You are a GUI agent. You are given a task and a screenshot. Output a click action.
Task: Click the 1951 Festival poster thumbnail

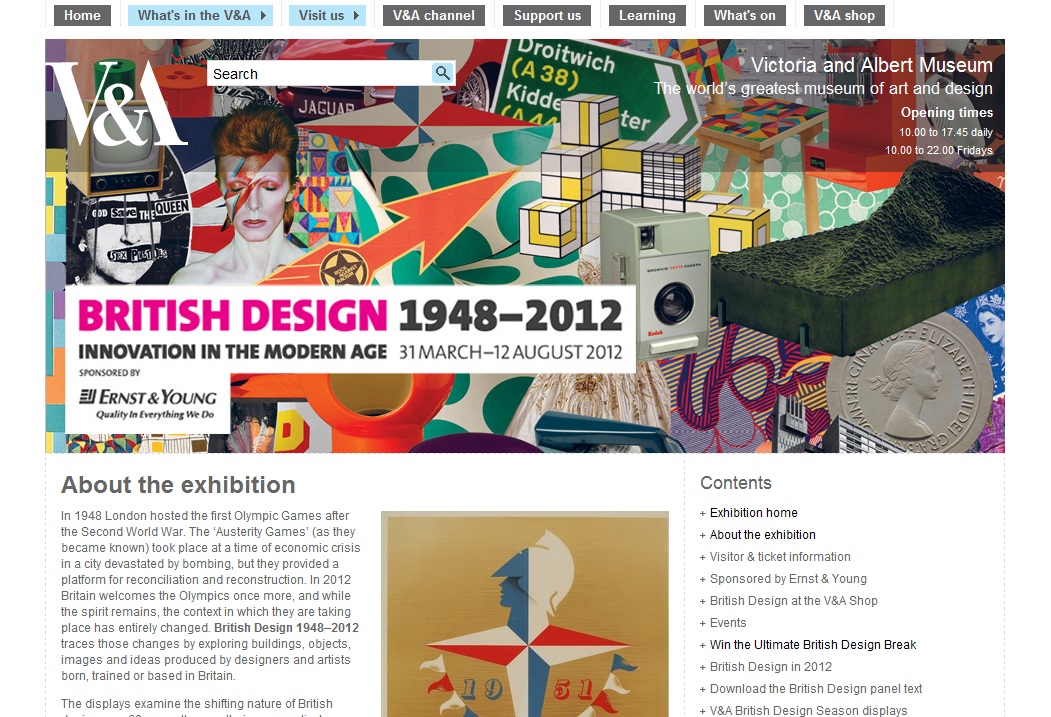click(x=525, y=614)
